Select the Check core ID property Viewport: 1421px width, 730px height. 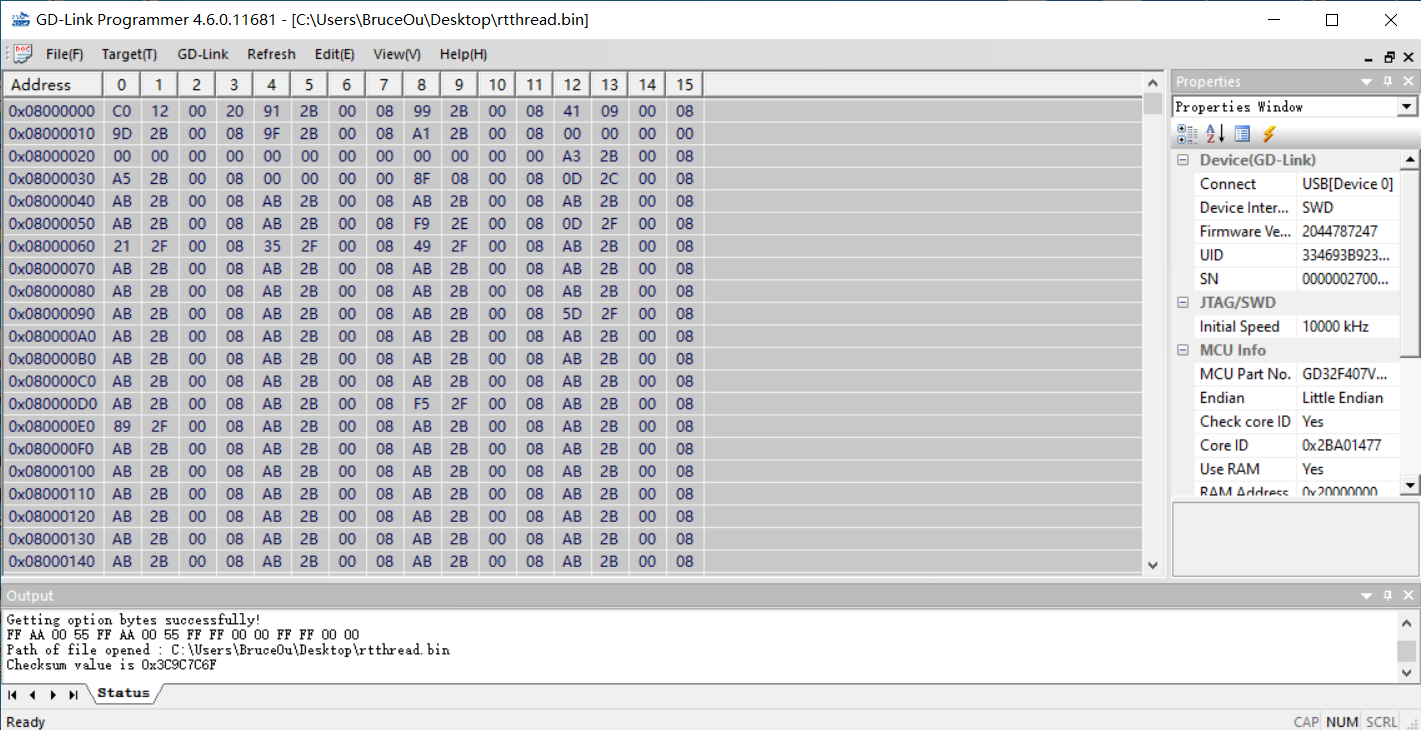tap(1297, 422)
